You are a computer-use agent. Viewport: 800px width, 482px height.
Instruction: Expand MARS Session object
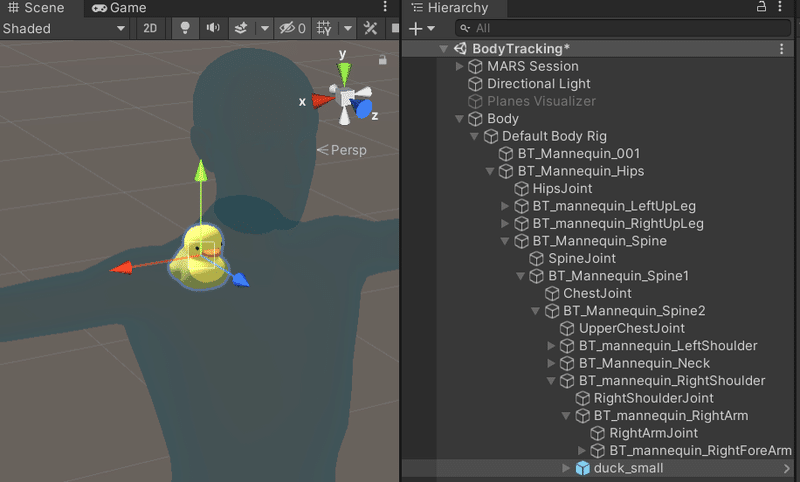(459, 66)
